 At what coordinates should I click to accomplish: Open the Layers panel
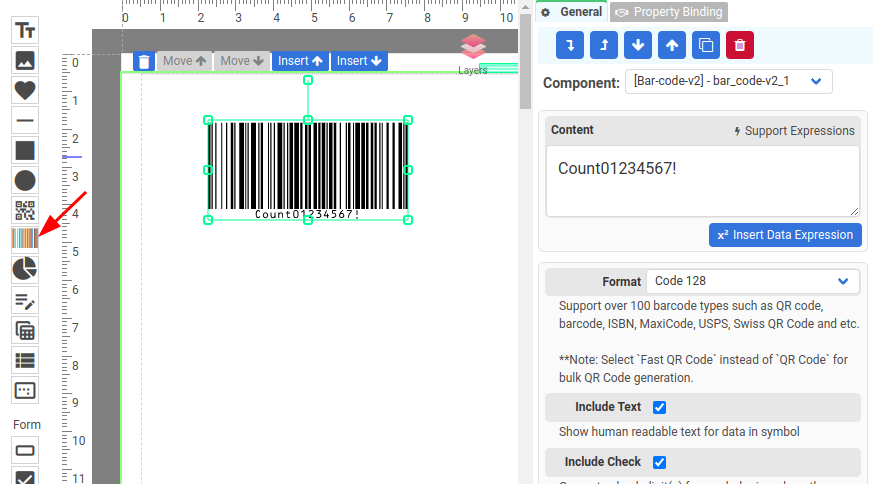click(x=473, y=54)
